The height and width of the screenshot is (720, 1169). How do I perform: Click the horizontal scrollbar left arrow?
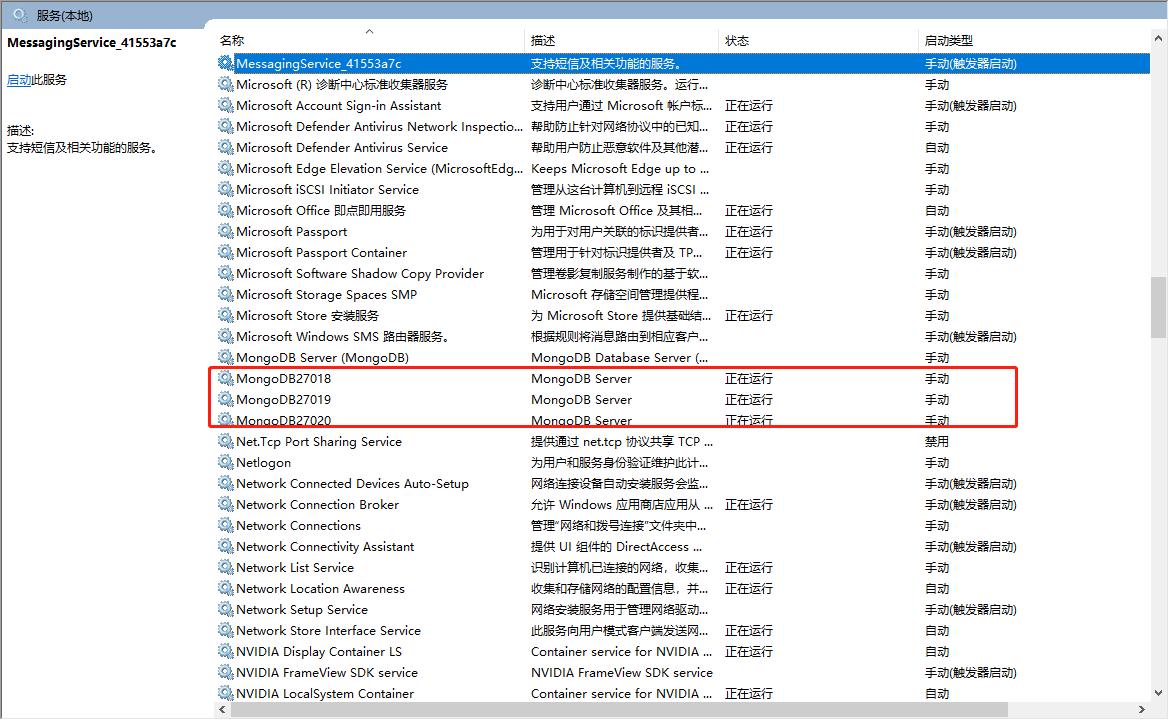pos(222,710)
